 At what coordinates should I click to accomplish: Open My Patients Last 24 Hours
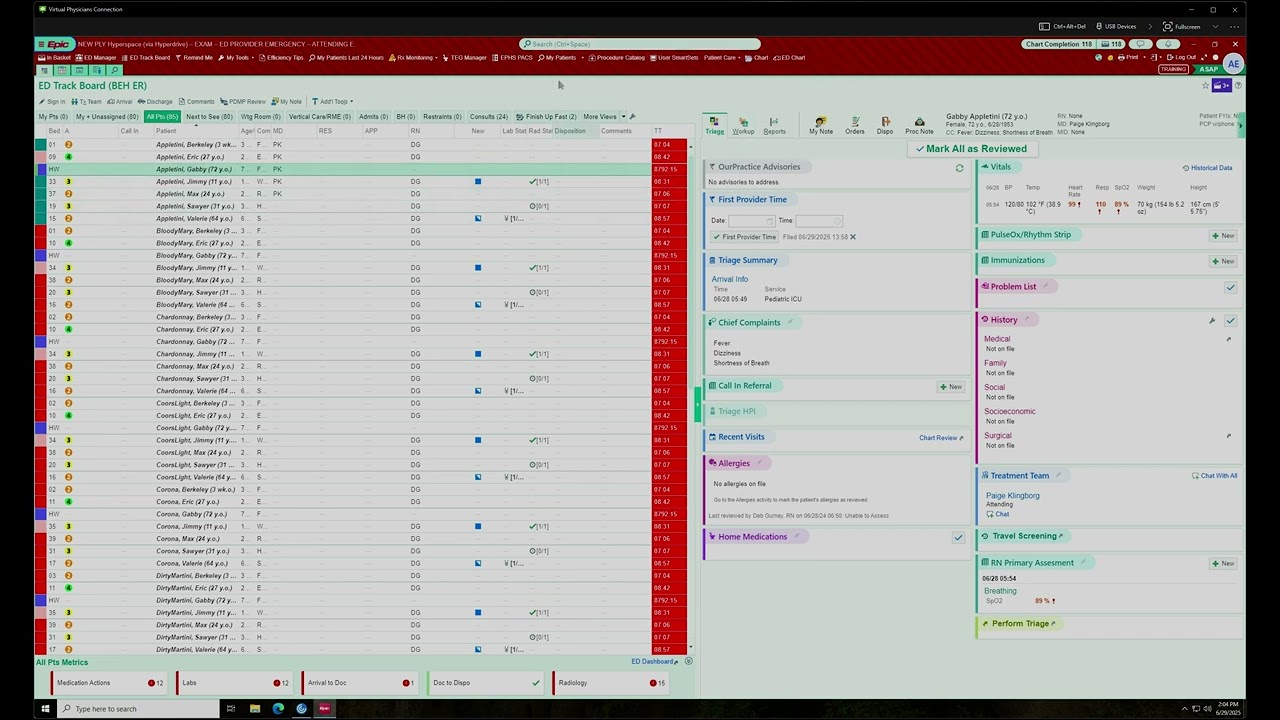coord(346,58)
